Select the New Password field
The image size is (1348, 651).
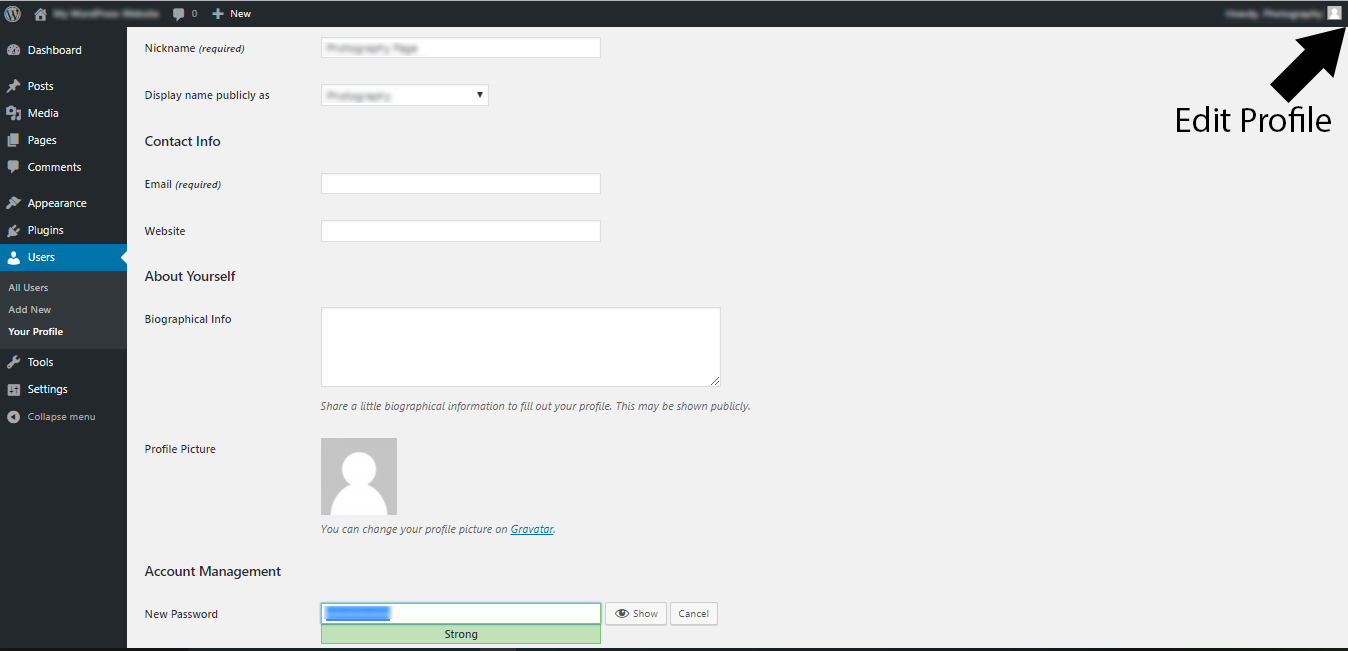461,614
